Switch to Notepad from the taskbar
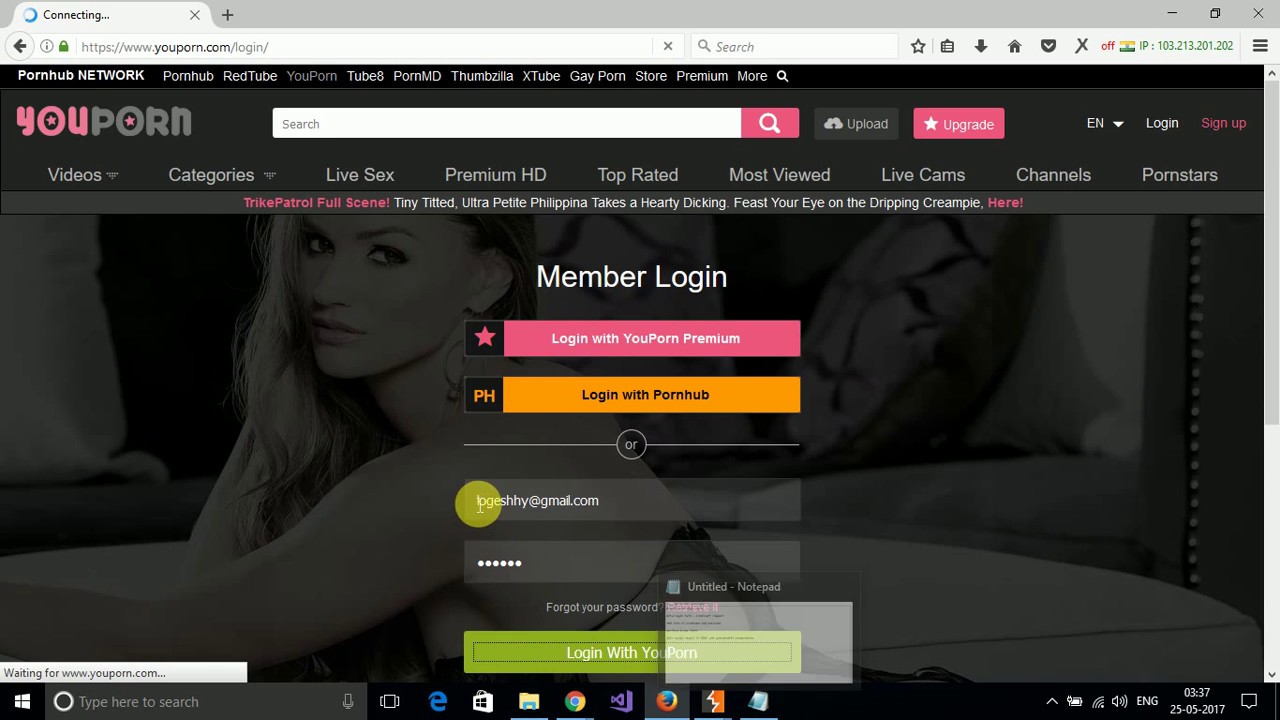Image resolution: width=1280 pixels, height=720 pixels. click(759, 701)
